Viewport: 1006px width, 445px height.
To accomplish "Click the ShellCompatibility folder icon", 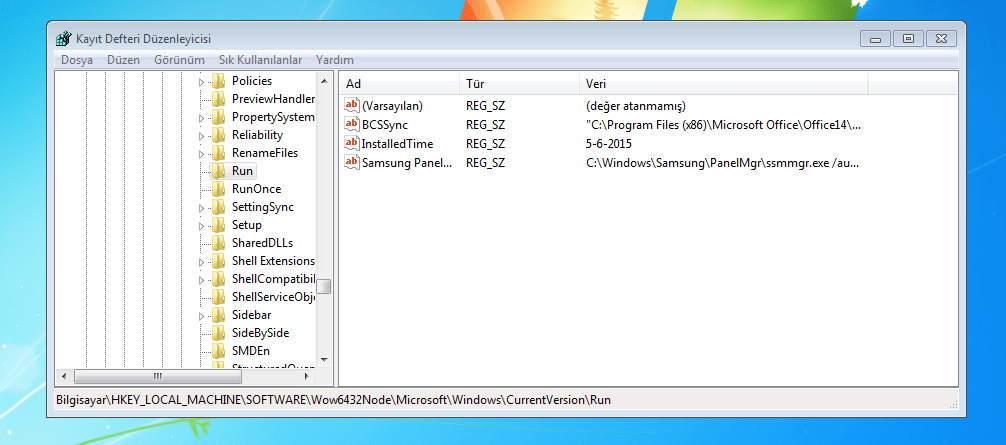I will click(219, 279).
